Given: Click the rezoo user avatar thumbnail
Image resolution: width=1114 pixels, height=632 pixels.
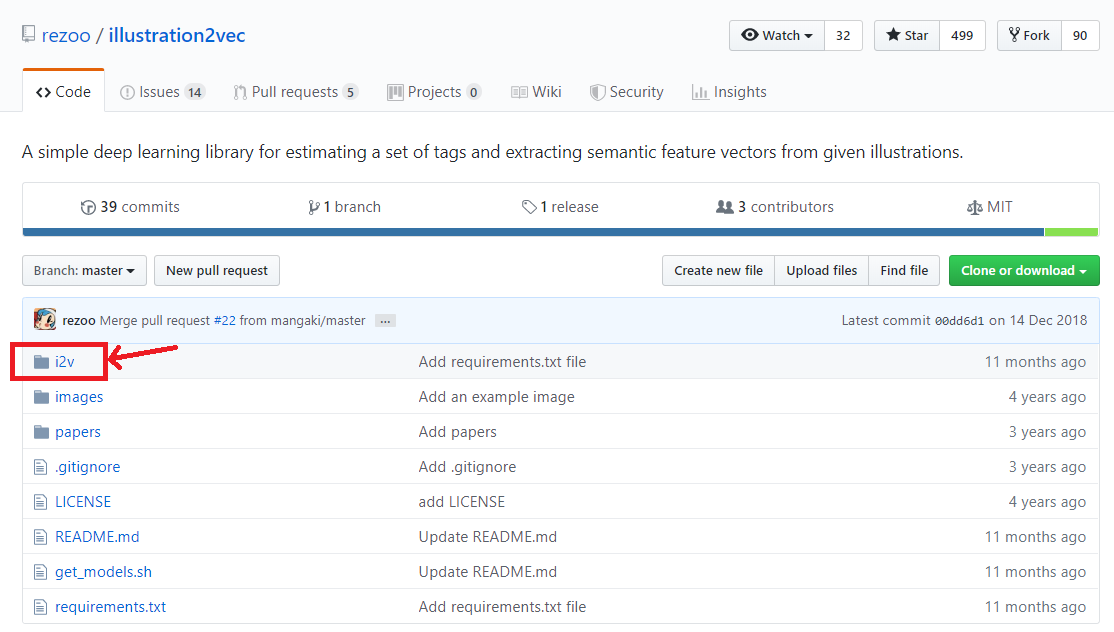Looking at the screenshot, I should click(x=45, y=320).
